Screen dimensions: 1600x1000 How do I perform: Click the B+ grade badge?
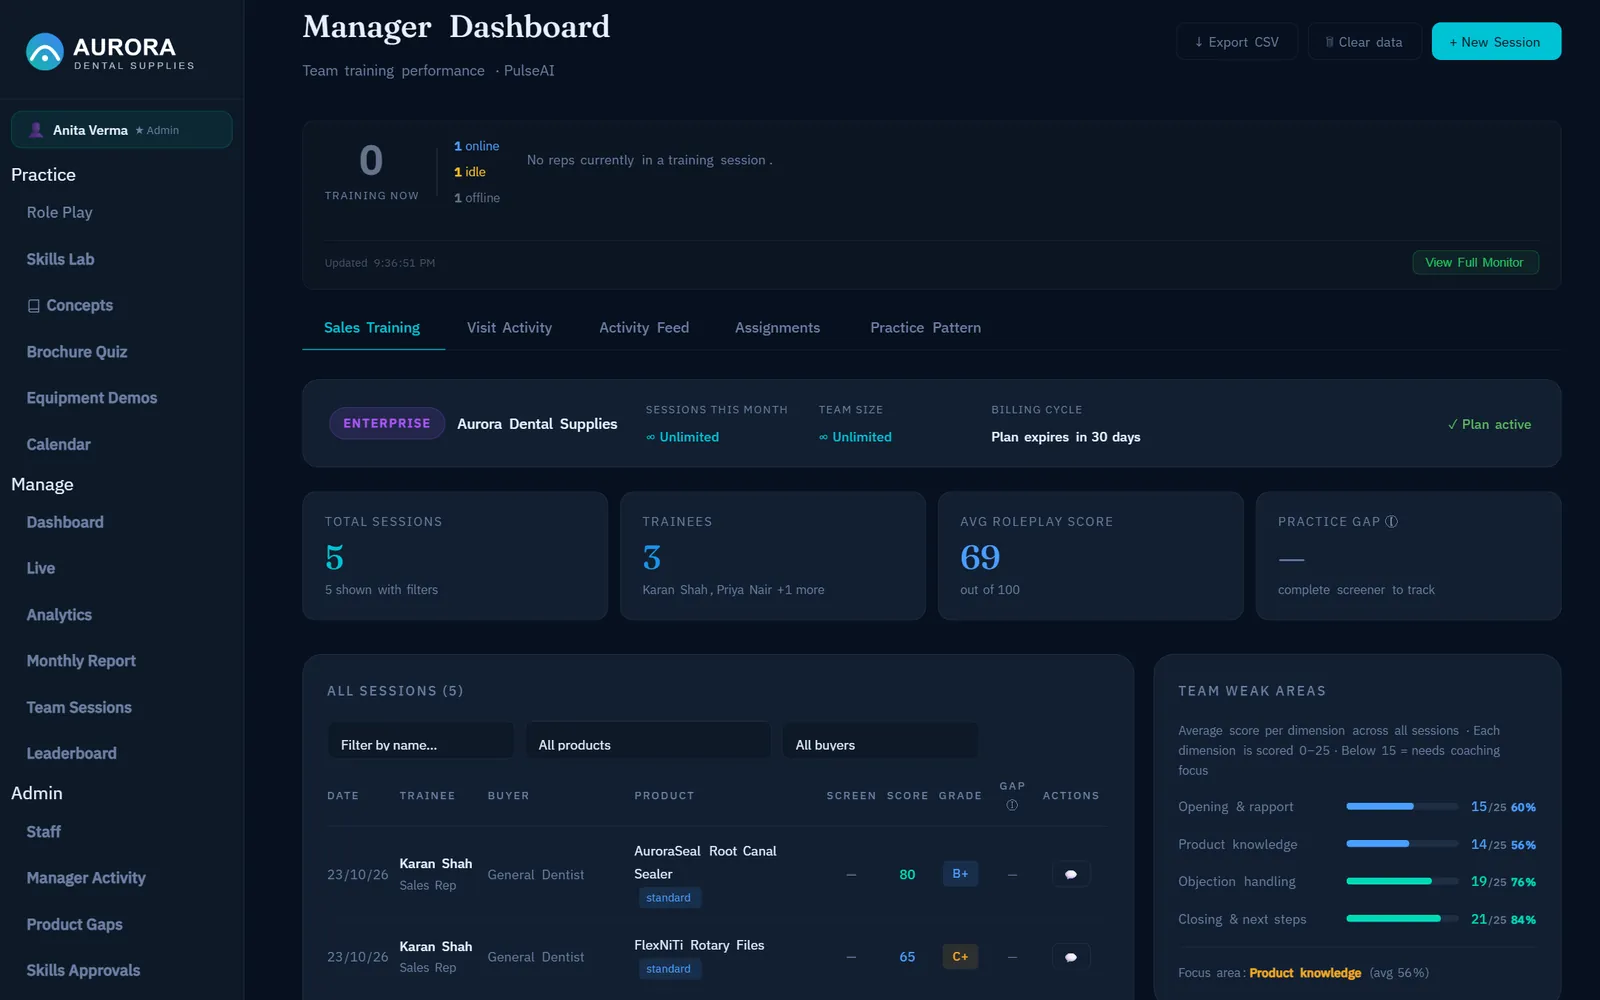(960, 874)
